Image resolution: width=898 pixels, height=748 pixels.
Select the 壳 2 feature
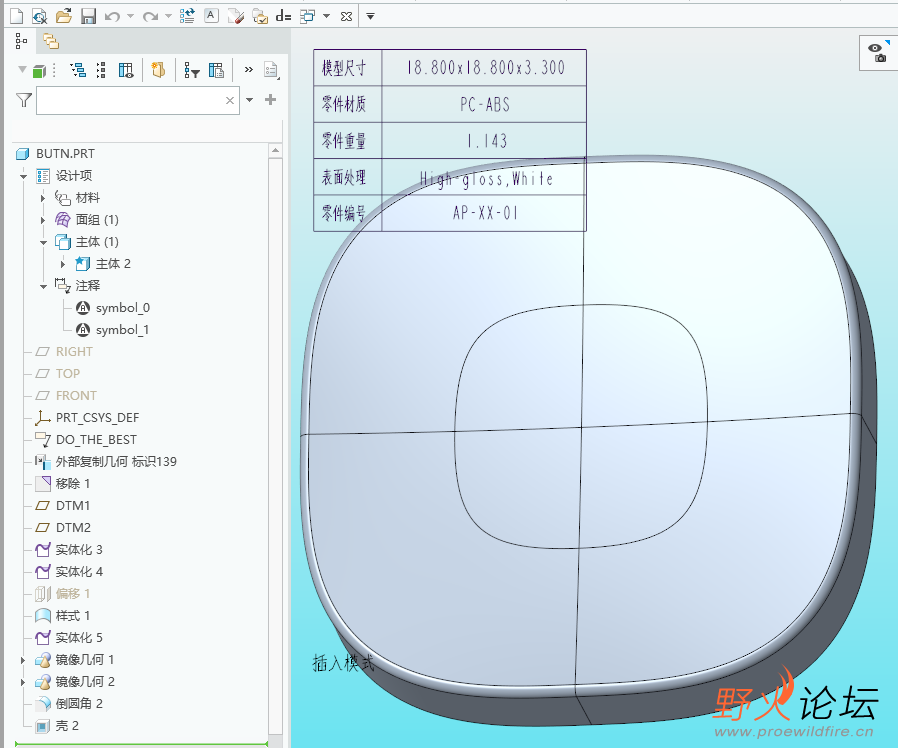[x=67, y=726]
